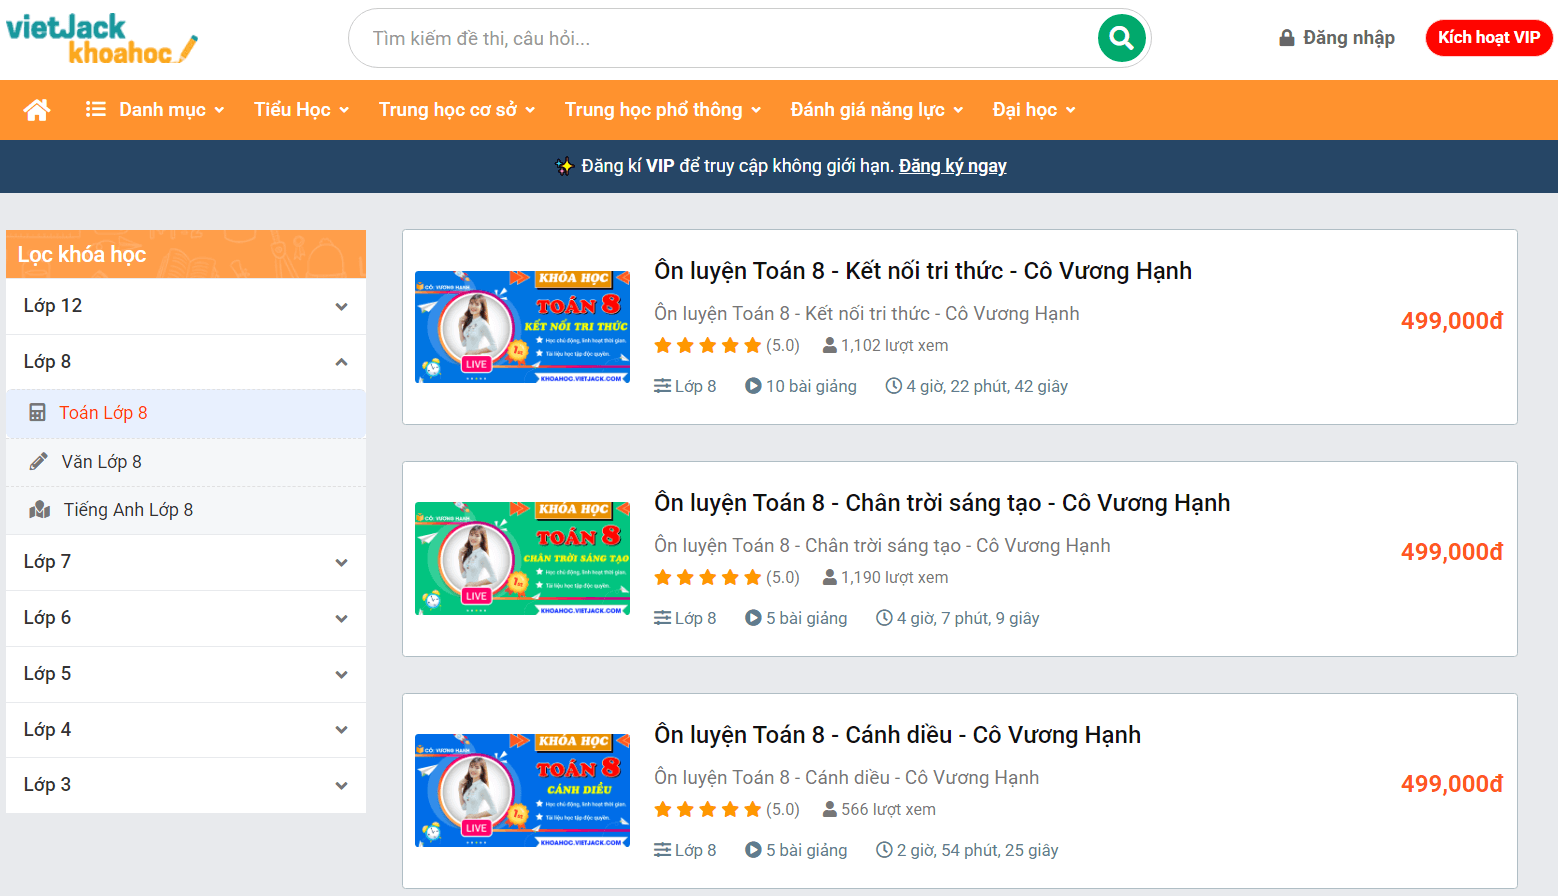Viewport: 1558px width, 896px height.
Task: Click the clock icon beside 2 giờ, 54 phút
Action: [x=884, y=850]
